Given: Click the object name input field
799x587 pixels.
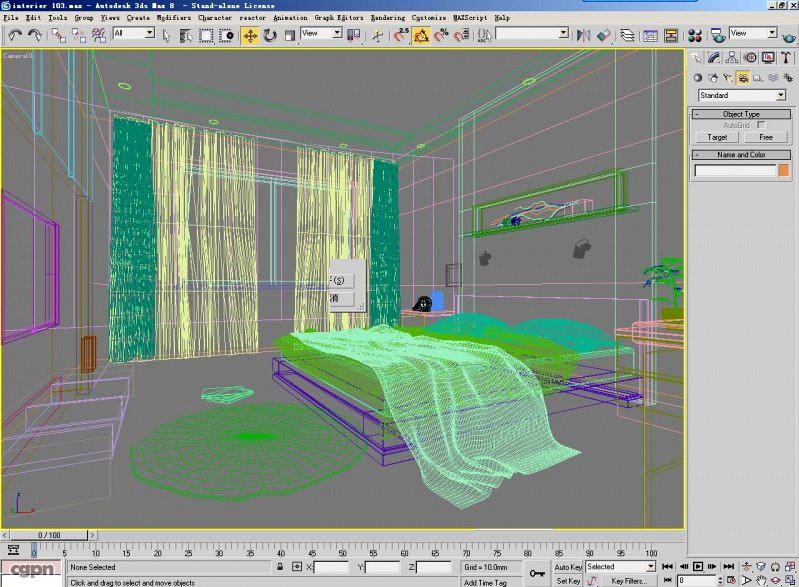Looking at the screenshot, I should [x=735, y=171].
